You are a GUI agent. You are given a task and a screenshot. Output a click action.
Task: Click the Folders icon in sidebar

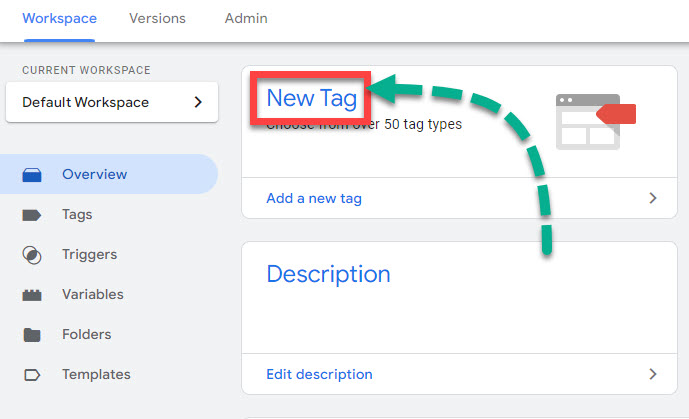point(31,335)
